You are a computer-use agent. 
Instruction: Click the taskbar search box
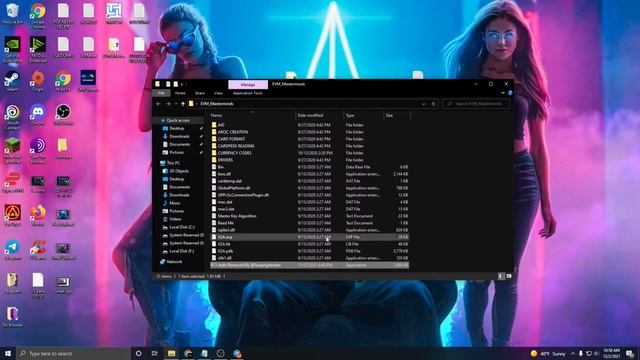73,353
